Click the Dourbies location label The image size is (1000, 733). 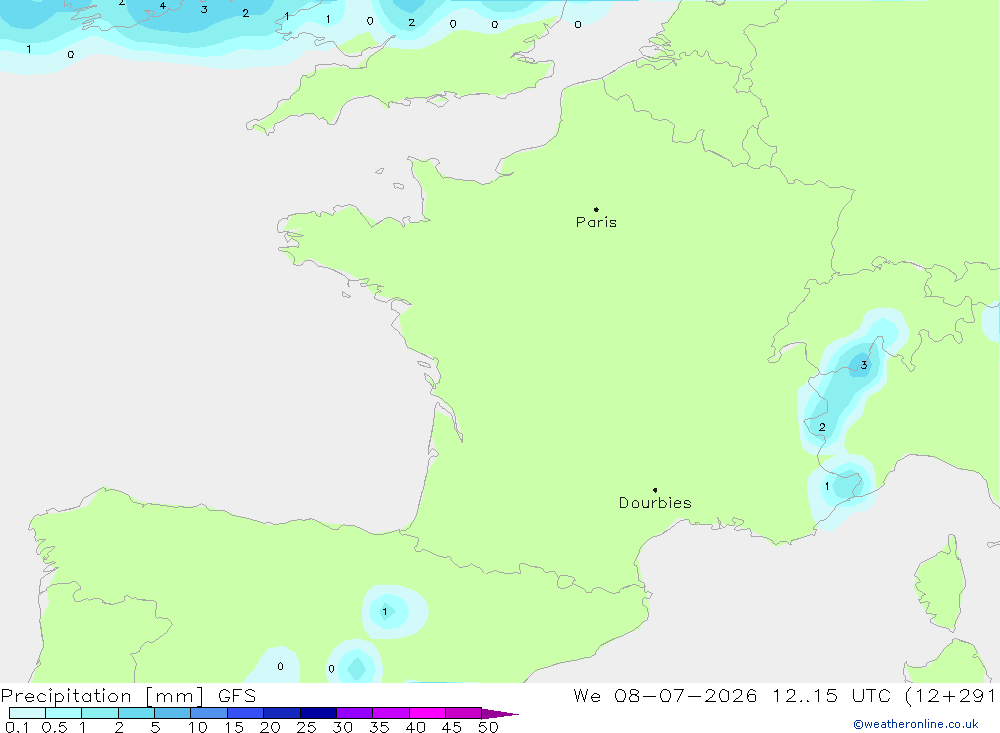pyautogui.click(x=655, y=503)
